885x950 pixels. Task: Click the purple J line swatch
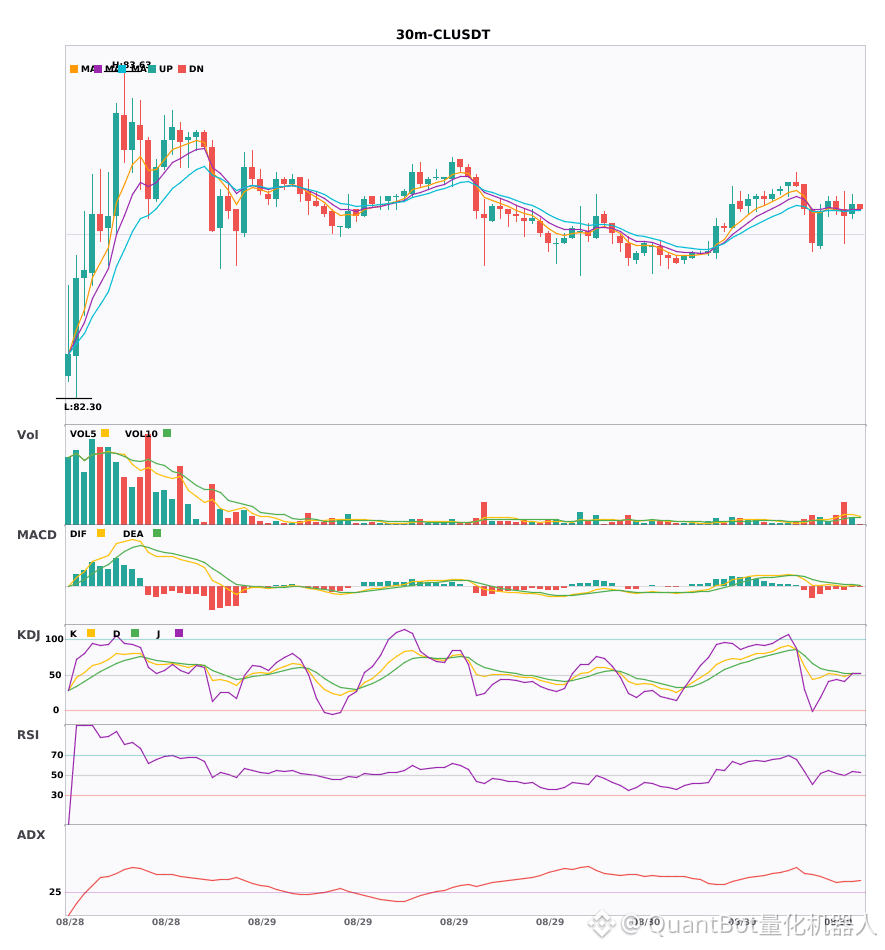point(179,633)
